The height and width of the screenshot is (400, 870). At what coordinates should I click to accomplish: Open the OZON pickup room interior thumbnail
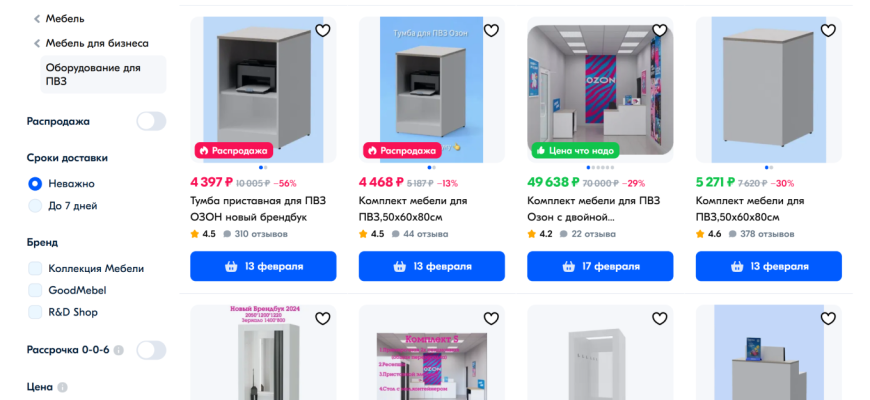[x=600, y=90]
